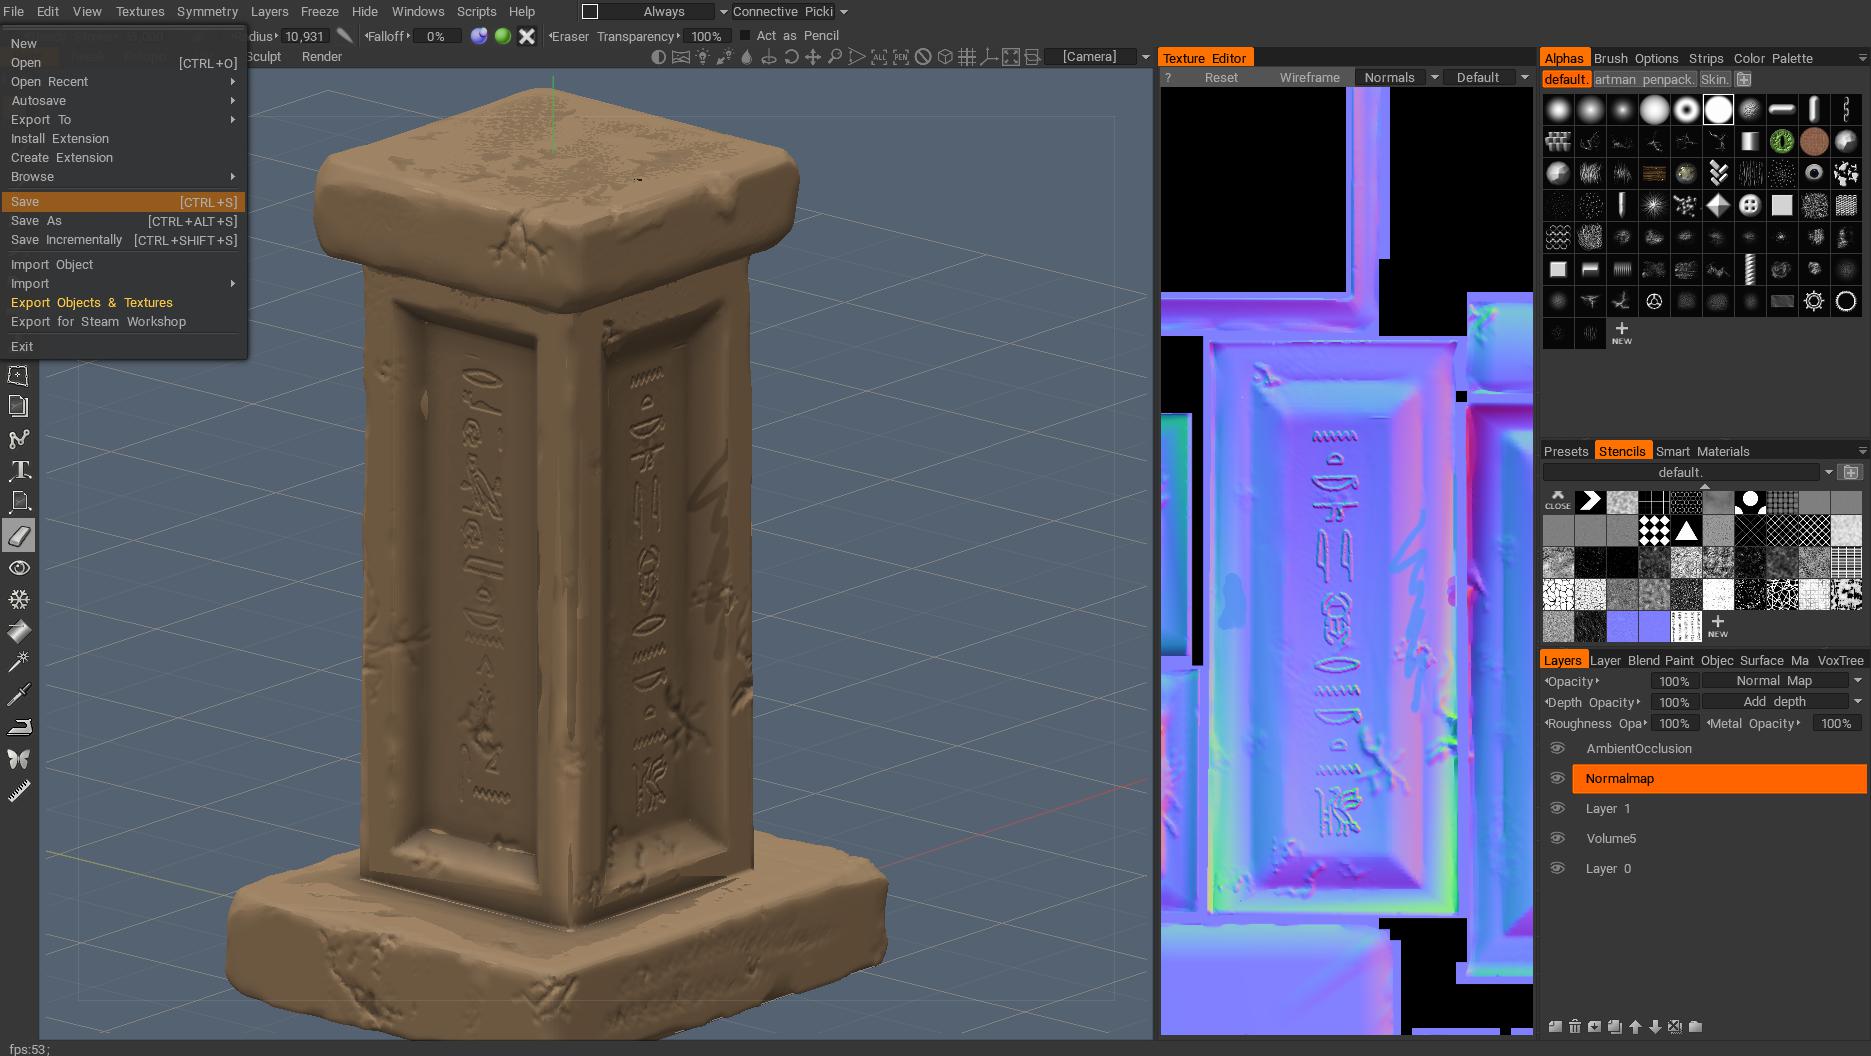The image size is (1871, 1056).
Task: Open the stencils default. folder dropdown
Action: coord(1688,472)
